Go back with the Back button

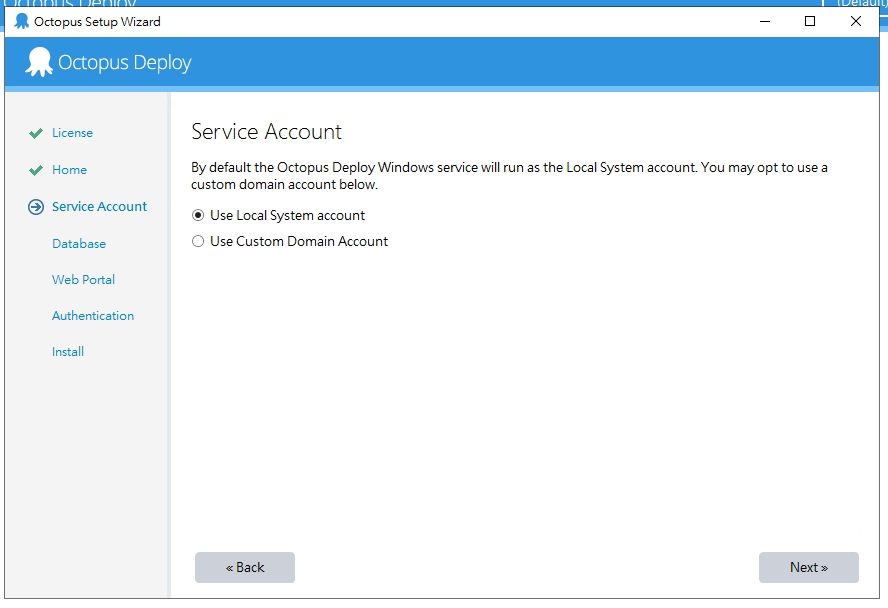pos(245,567)
